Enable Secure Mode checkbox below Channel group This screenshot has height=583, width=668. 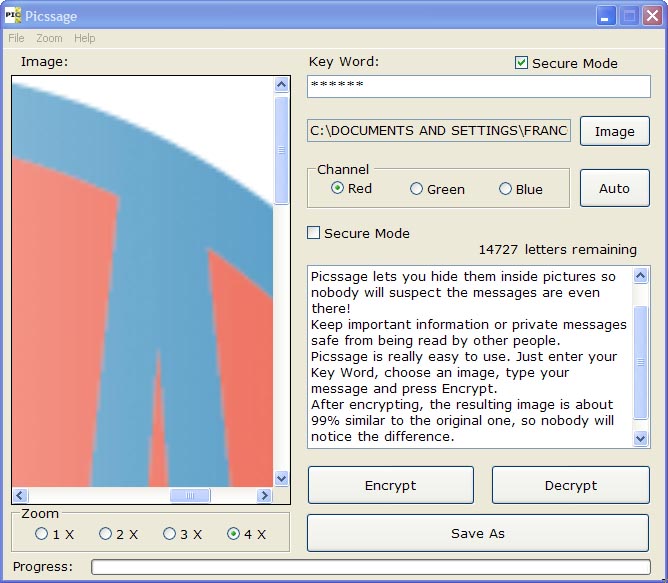314,233
